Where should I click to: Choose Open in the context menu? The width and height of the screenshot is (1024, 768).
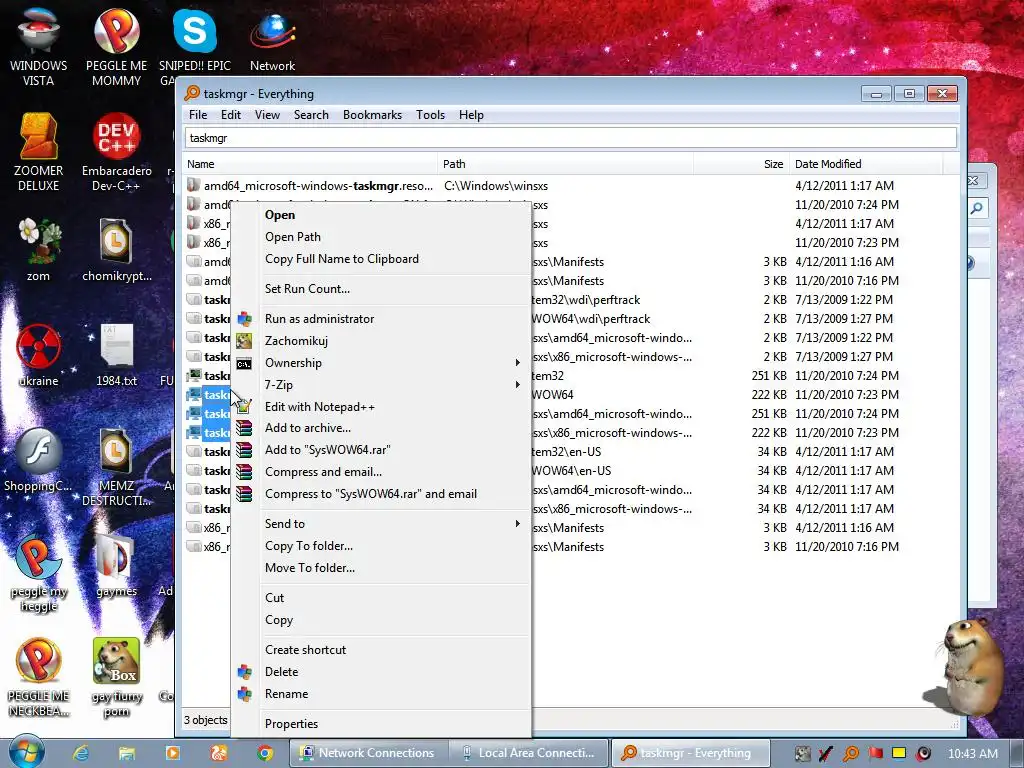tap(381, 215)
